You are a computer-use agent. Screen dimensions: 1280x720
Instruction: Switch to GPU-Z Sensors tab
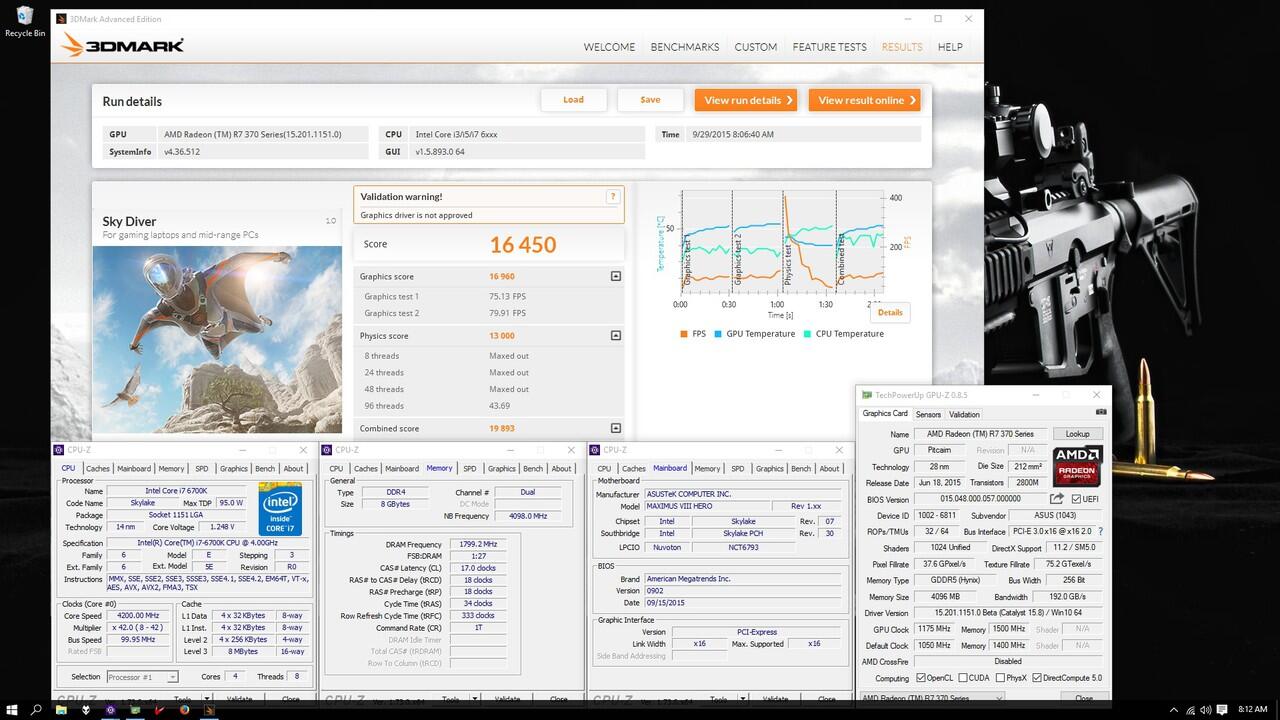tap(928, 414)
